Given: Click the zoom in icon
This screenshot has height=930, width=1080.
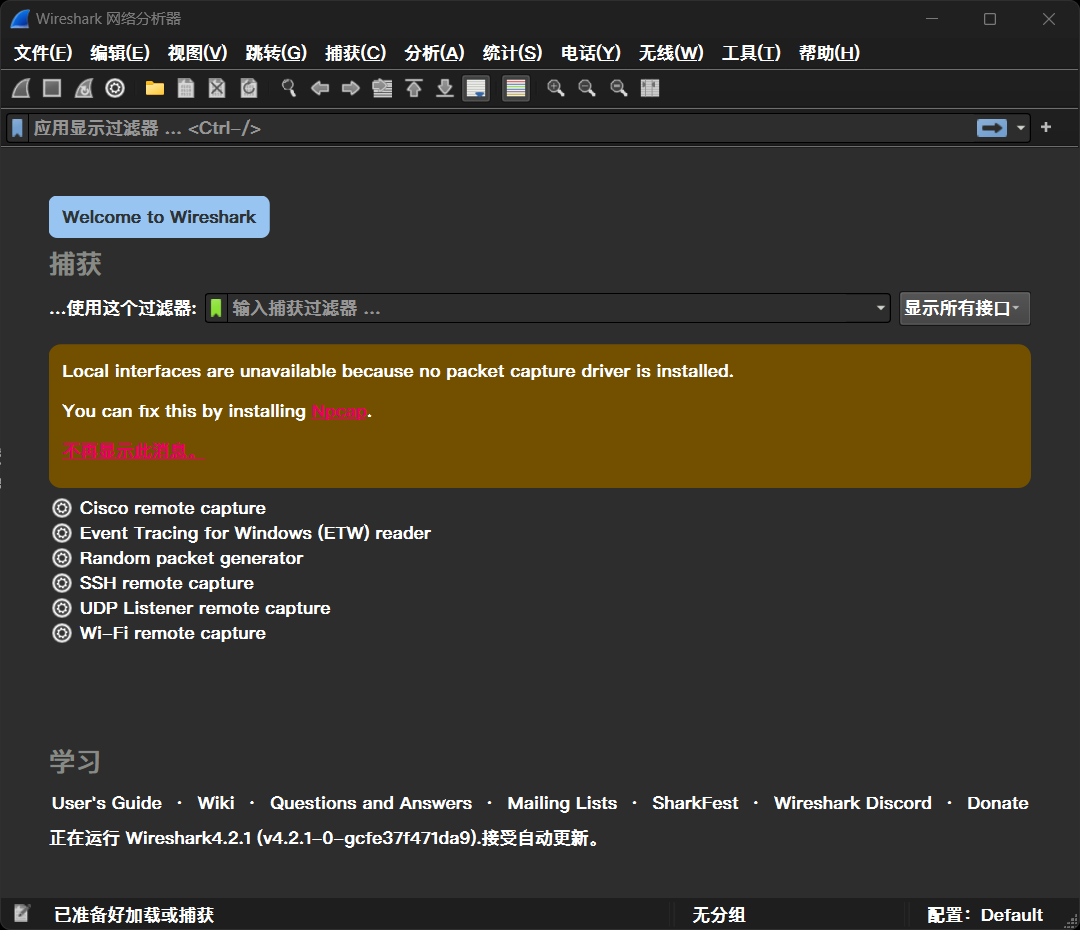Looking at the screenshot, I should [556, 88].
